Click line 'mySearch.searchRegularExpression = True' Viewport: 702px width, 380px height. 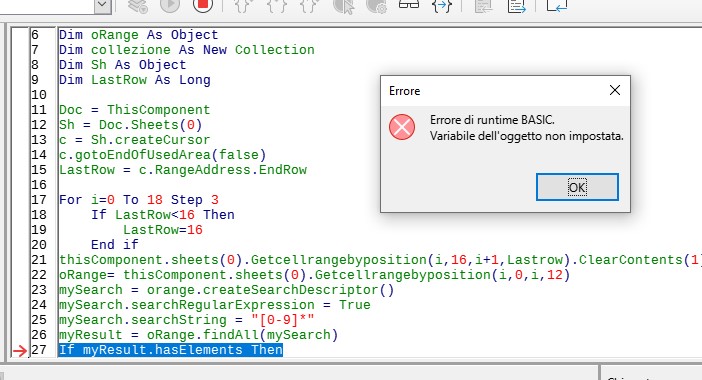(215, 305)
